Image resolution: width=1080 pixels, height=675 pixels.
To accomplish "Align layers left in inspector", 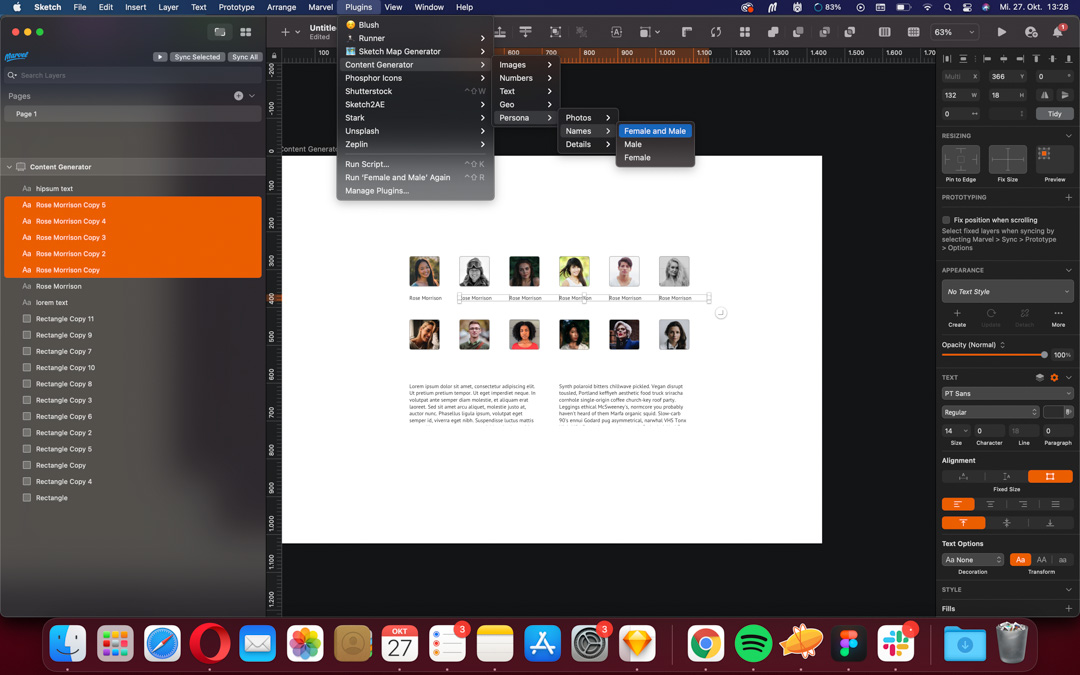I will pos(986,59).
